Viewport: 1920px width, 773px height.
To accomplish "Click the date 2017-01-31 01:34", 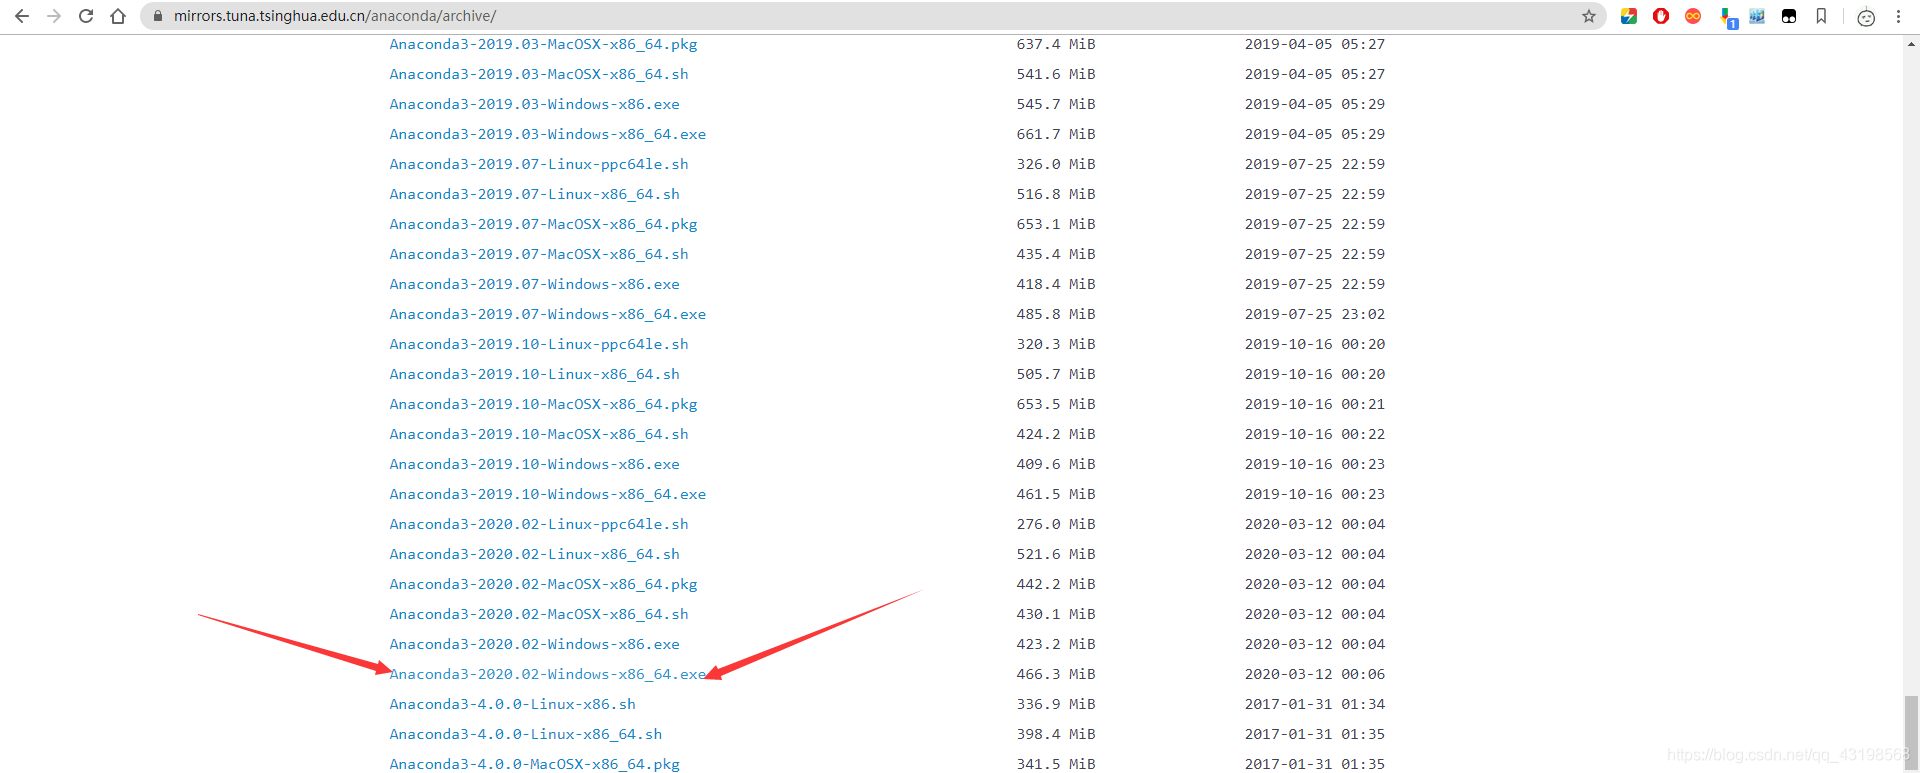I will (x=1315, y=704).
